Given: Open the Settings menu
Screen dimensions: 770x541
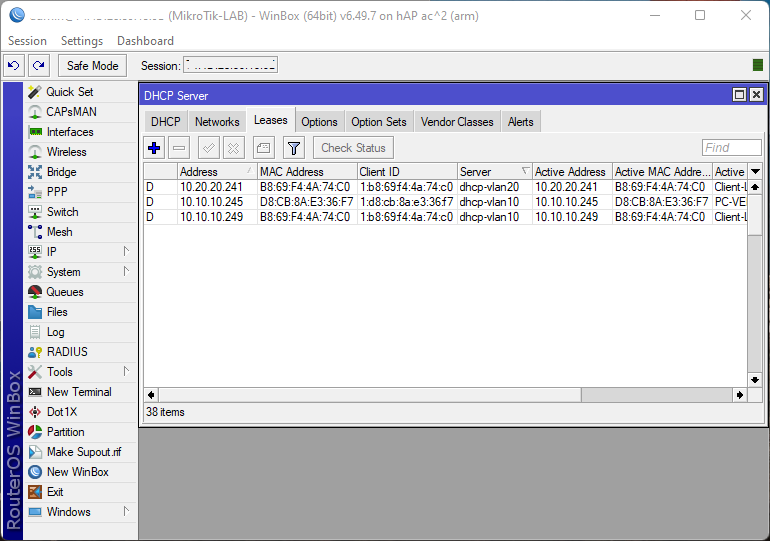Looking at the screenshot, I should [x=82, y=41].
